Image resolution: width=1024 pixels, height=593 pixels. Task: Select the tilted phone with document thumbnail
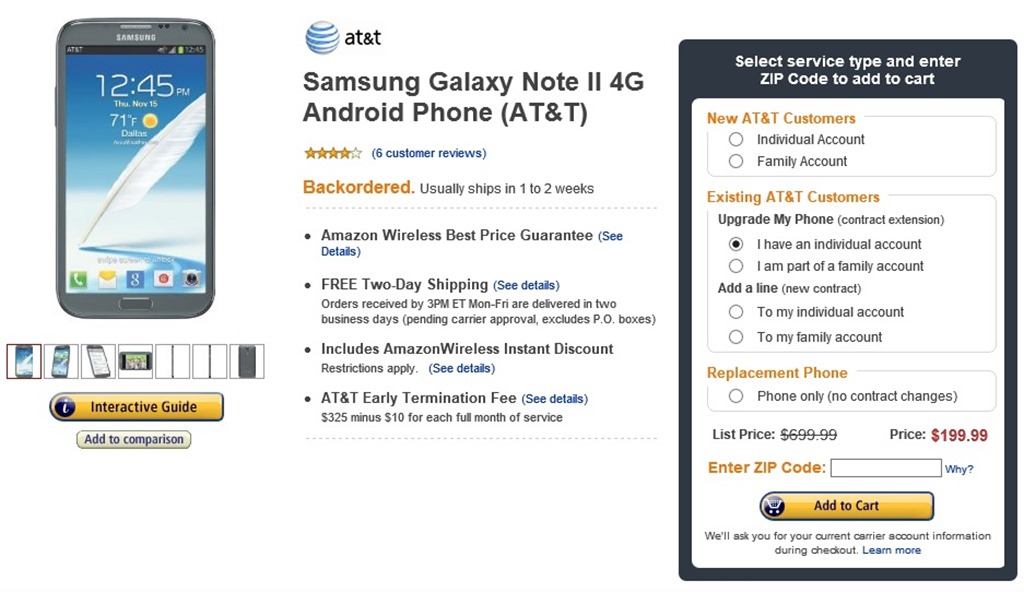[x=98, y=361]
